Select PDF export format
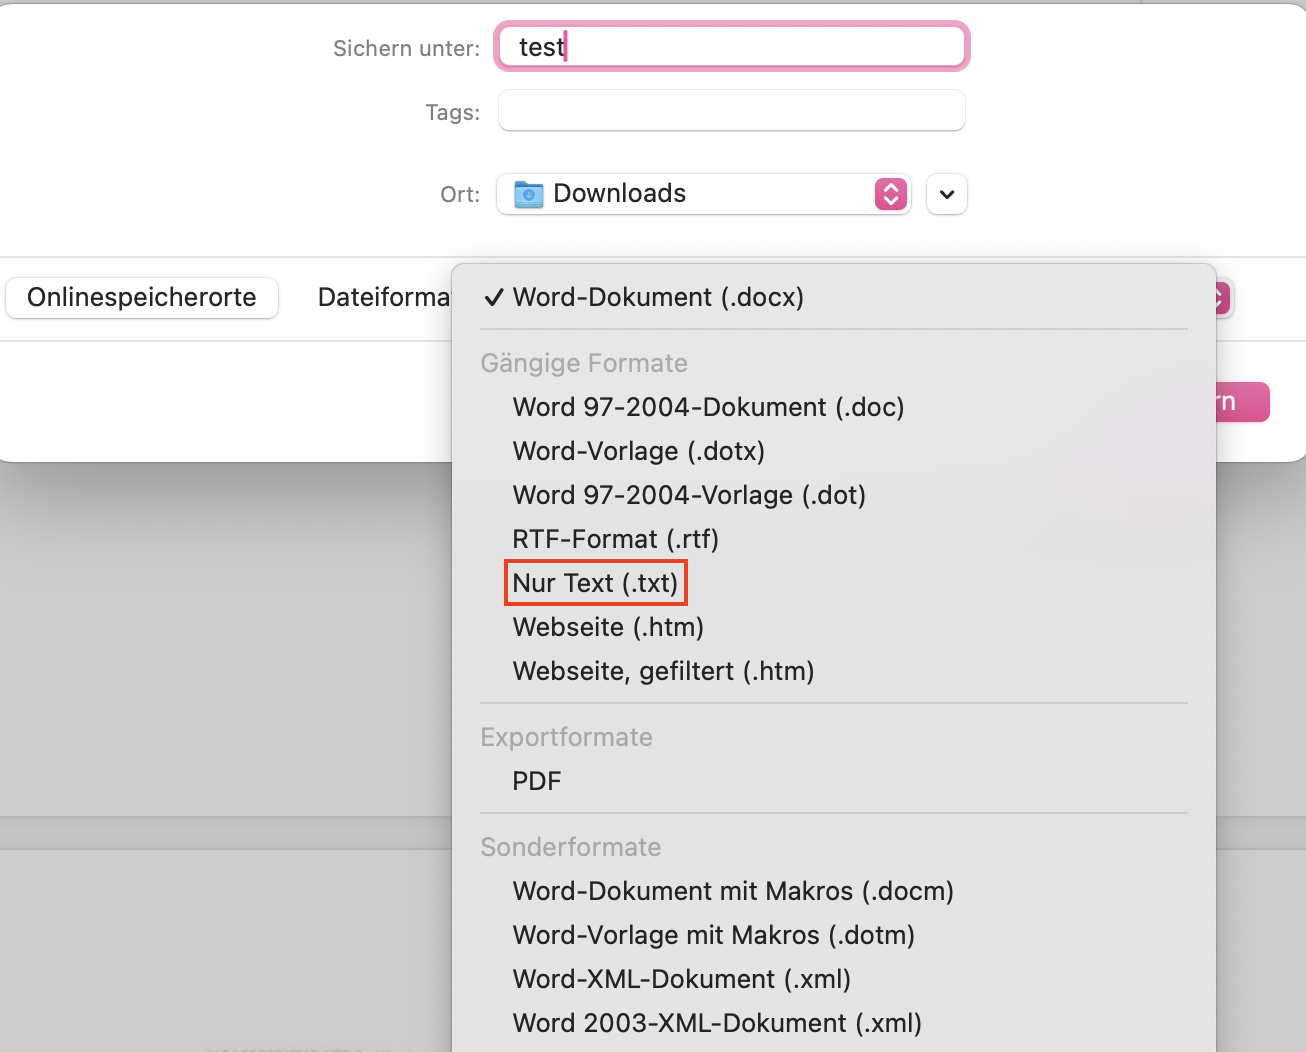The image size is (1306, 1052). [x=834, y=781]
